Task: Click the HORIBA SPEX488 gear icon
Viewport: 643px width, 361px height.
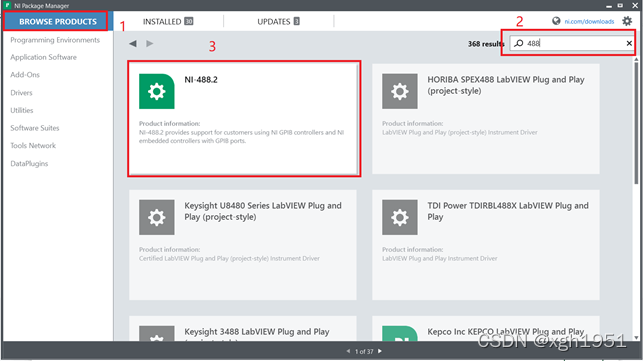Action: [400, 91]
